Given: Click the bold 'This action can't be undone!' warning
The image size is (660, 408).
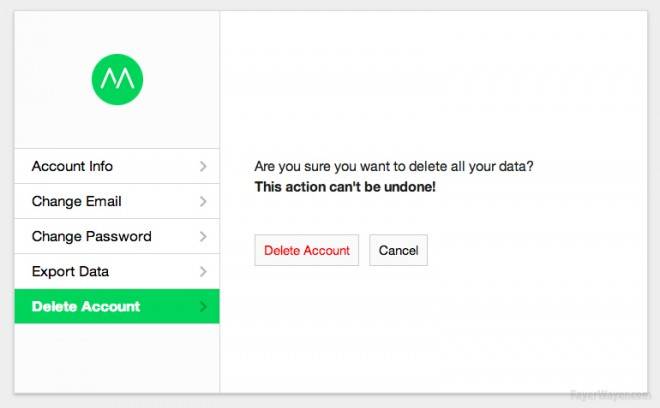Looking at the screenshot, I should tap(345, 187).
